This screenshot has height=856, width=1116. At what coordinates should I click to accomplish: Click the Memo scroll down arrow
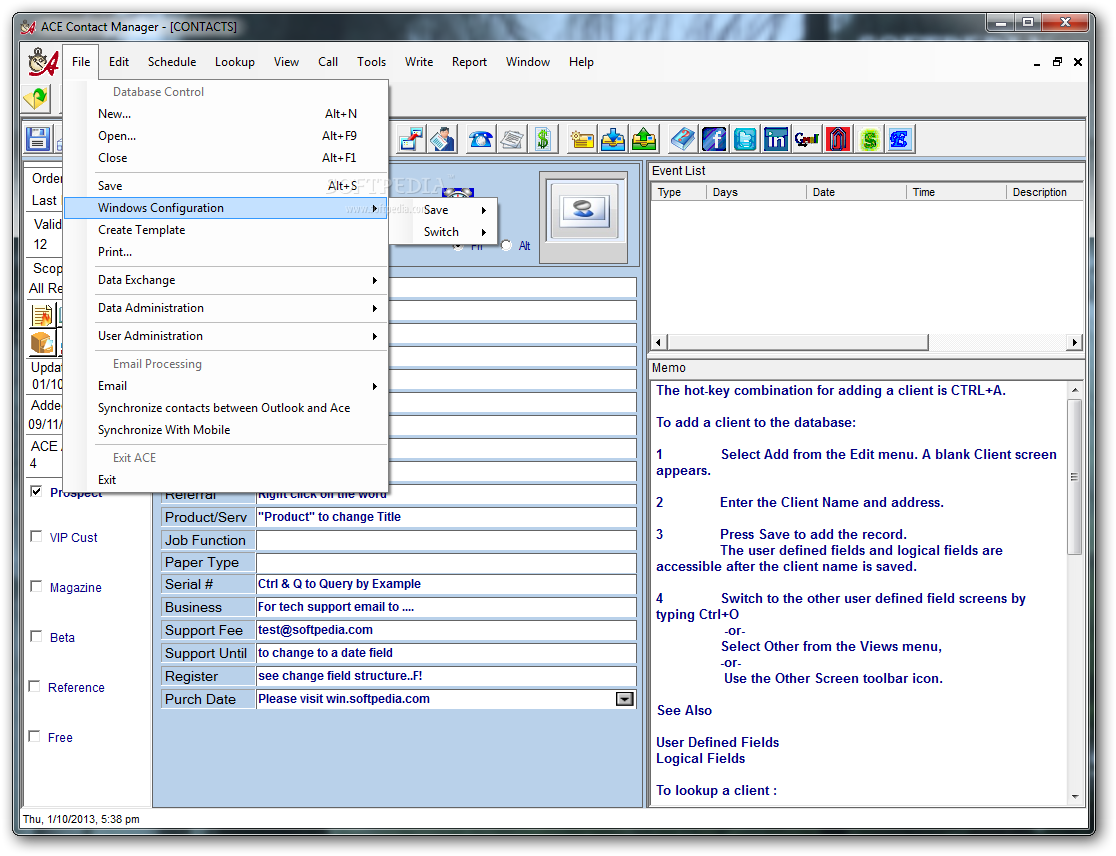click(1075, 797)
